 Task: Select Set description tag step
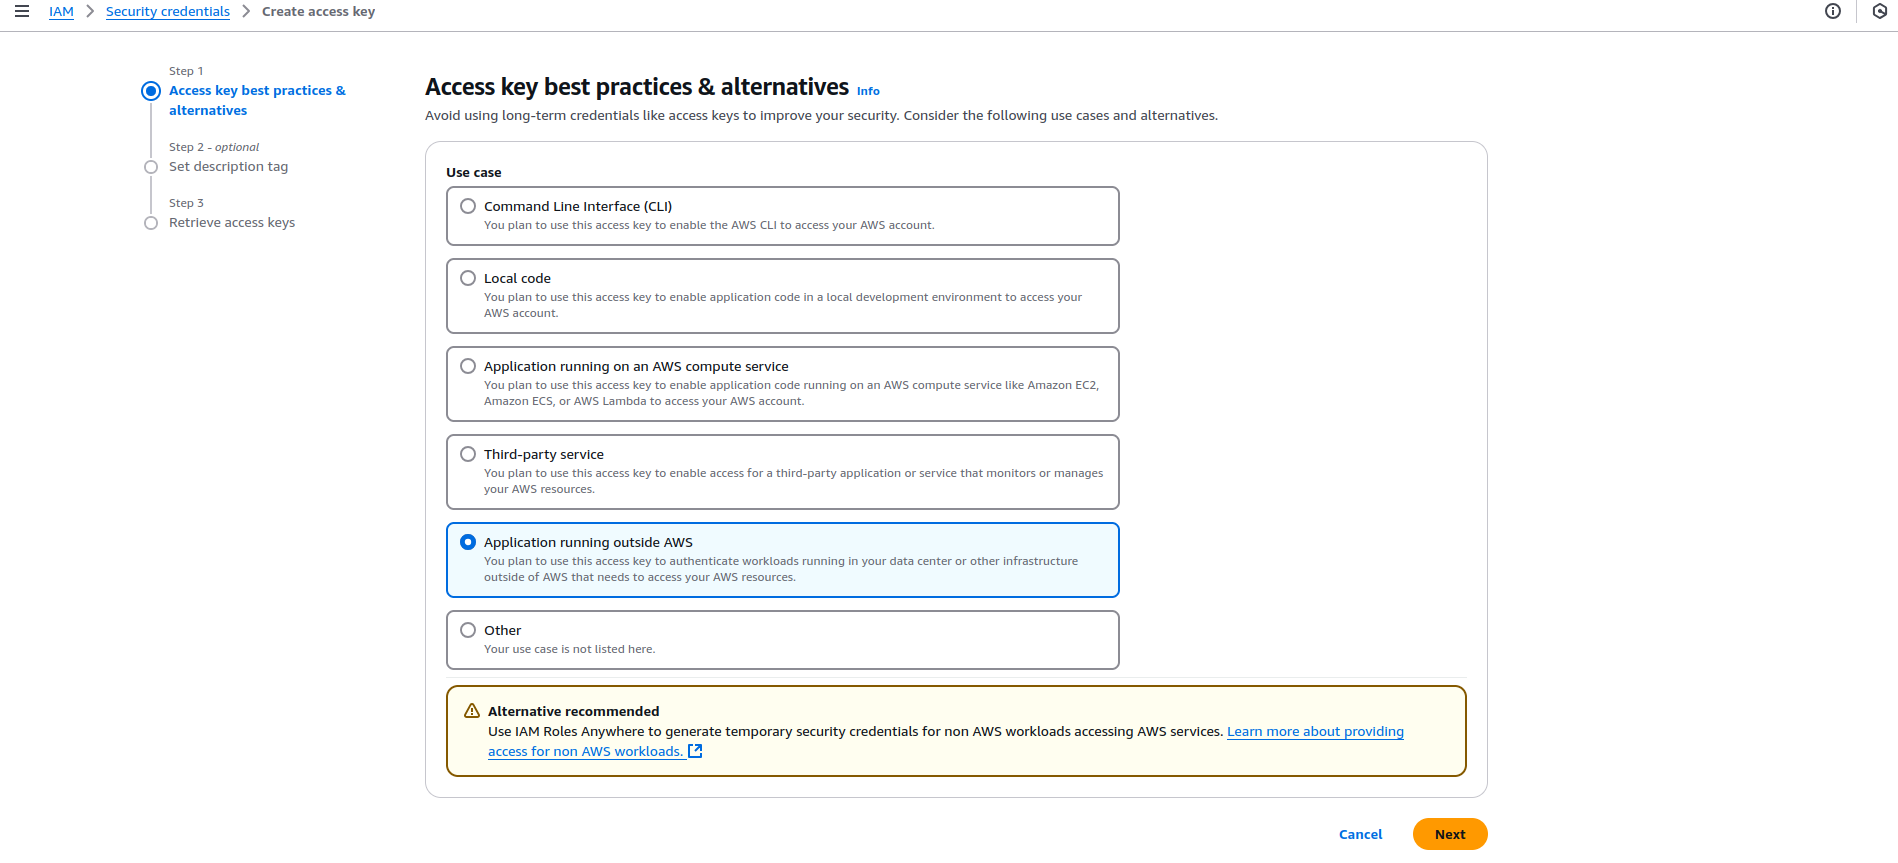pos(228,167)
